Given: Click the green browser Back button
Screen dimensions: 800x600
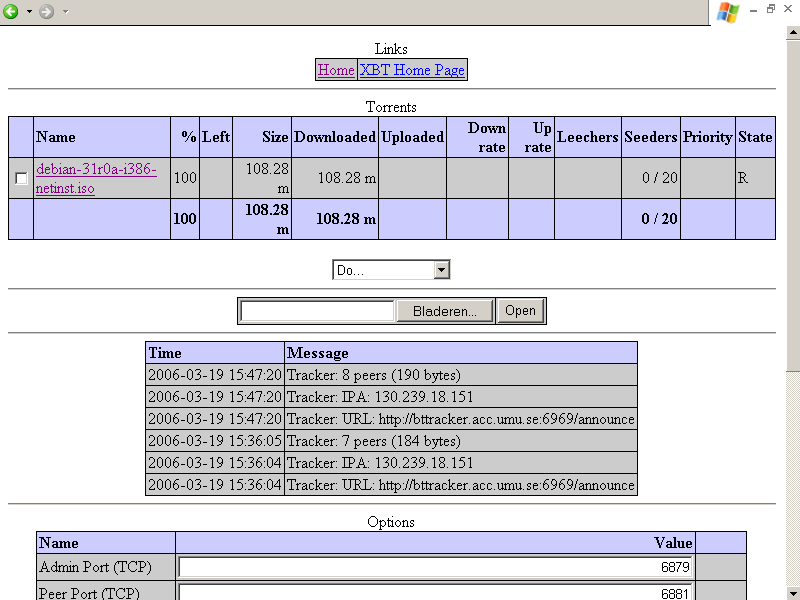Looking at the screenshot, I should 11,11.
